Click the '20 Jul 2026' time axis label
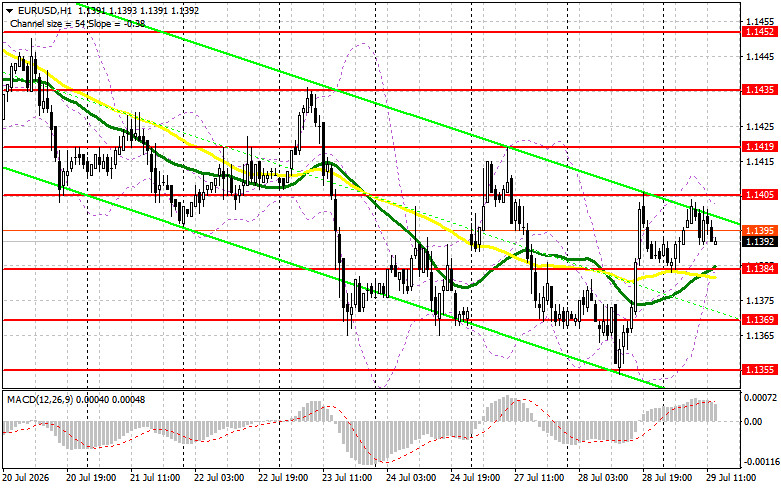This screenshot has height=489, width=781. (x=26, y=478)
